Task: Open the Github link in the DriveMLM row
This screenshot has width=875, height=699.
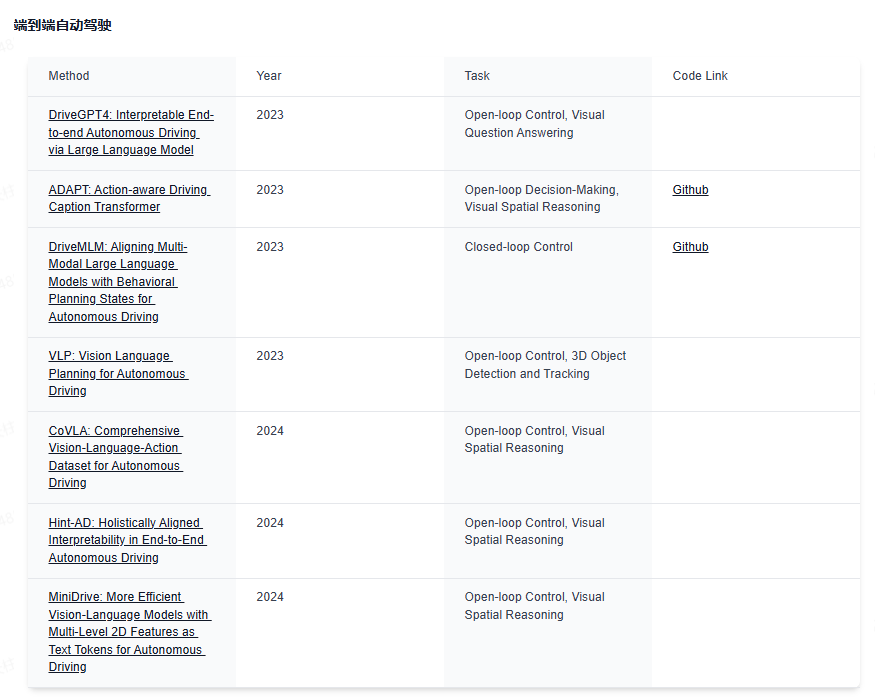Action: tap(690, 247)
